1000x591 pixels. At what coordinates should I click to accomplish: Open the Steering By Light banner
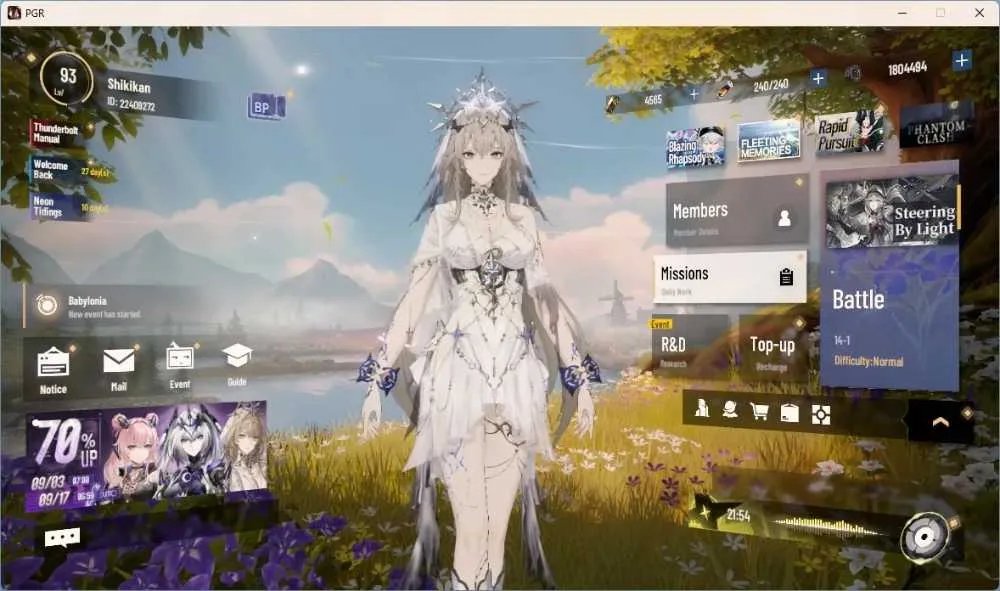(892, 214)
